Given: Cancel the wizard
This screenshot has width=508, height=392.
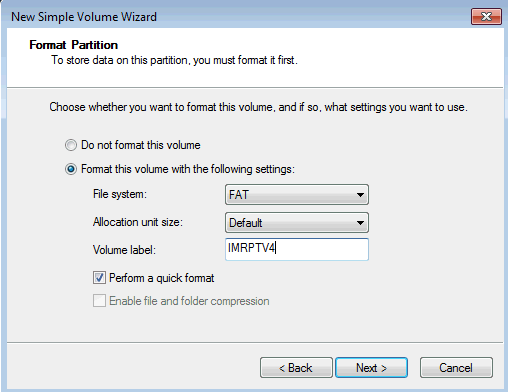Looking at the screenshot, I should (x=456, y=368).
